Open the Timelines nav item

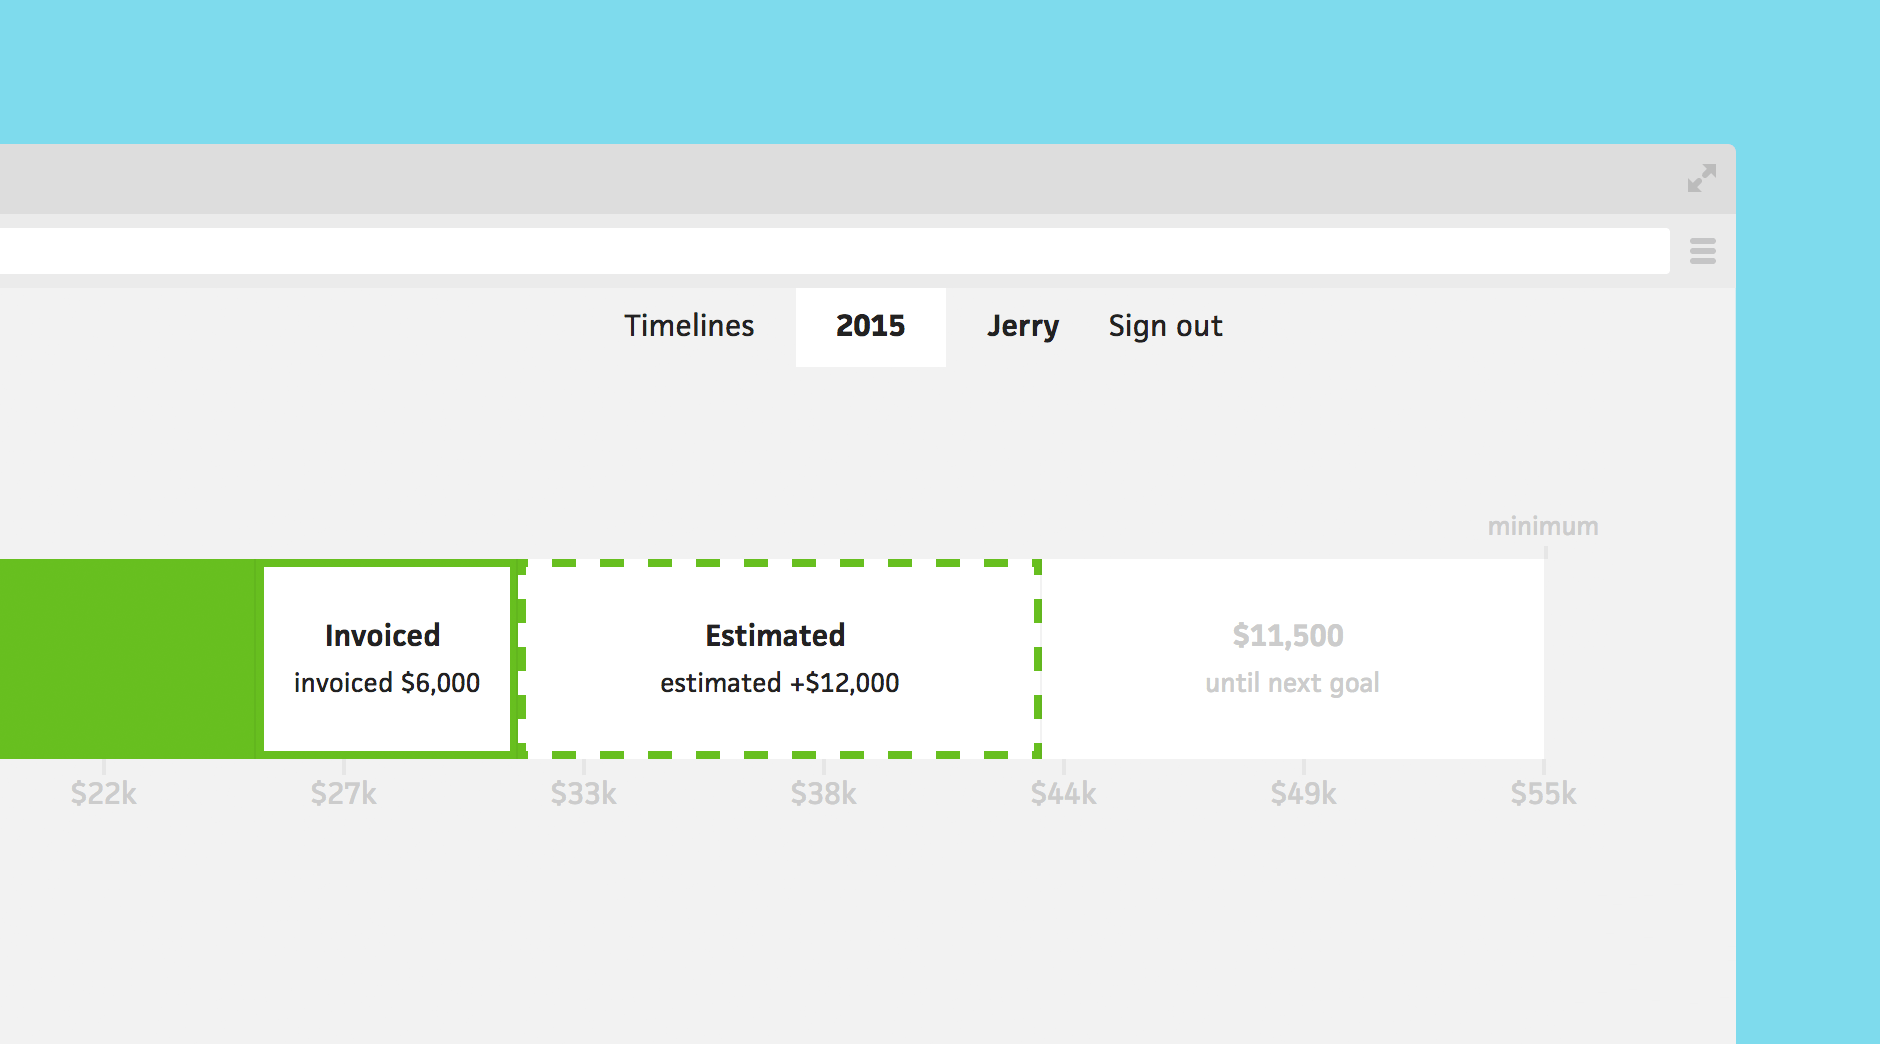point(689,326)
